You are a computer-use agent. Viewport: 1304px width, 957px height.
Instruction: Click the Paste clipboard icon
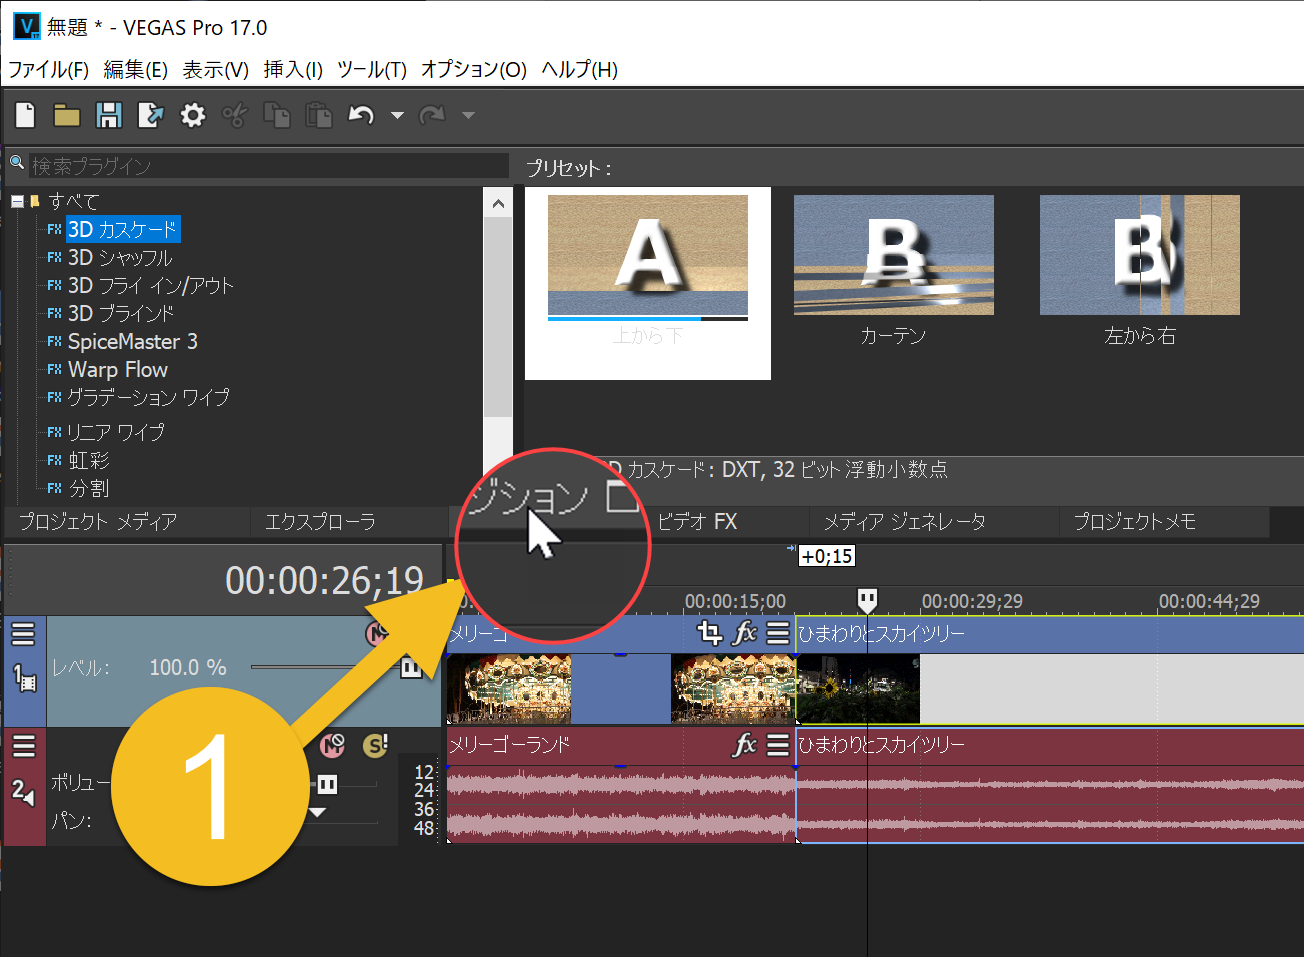point(318,115)
